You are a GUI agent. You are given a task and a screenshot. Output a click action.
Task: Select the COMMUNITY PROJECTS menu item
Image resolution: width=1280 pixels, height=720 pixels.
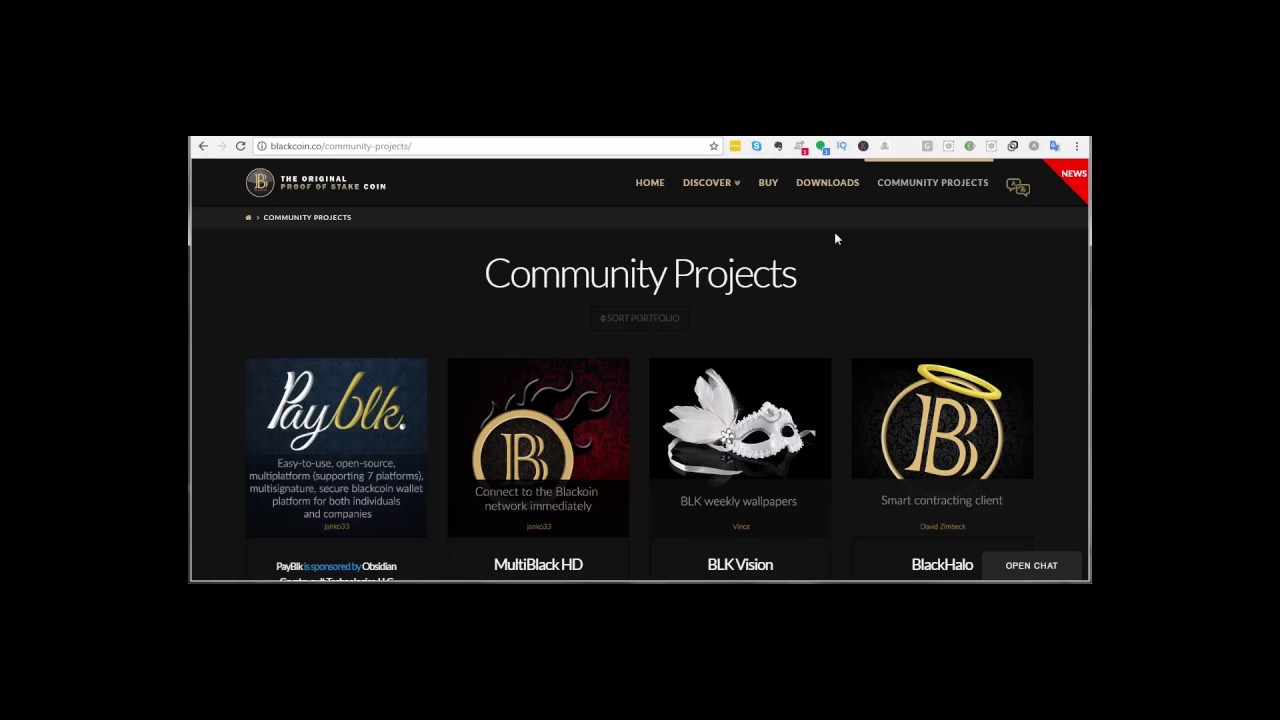[932, 183]
